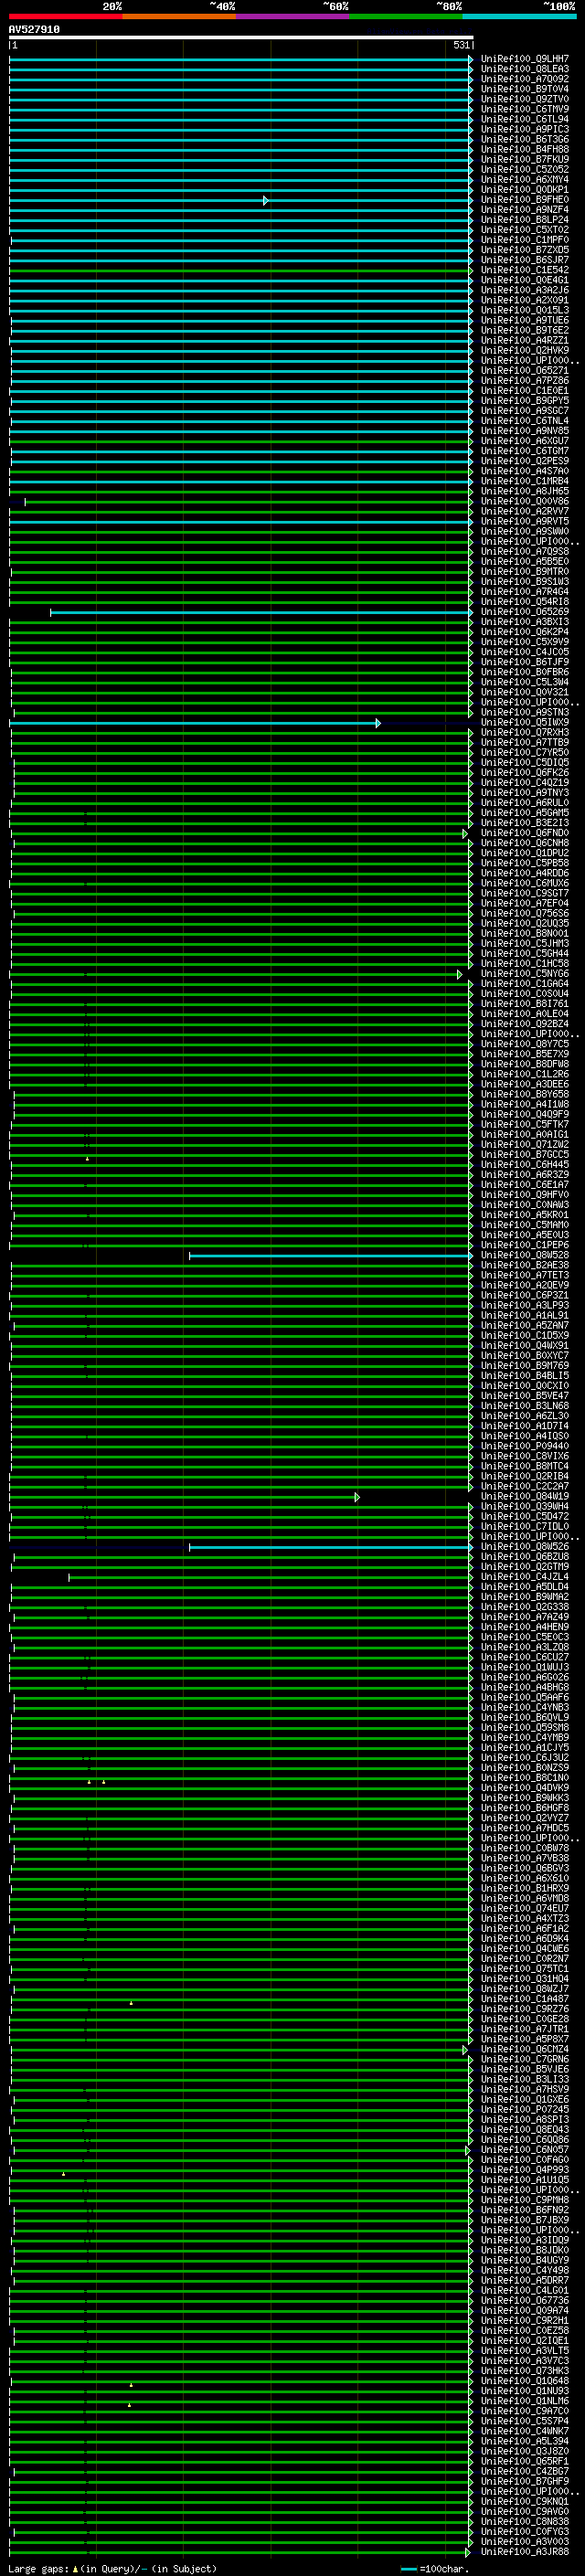
Task: Select the UniRef100_C4JZL4 label
Action: click(x=525, y=1577)
